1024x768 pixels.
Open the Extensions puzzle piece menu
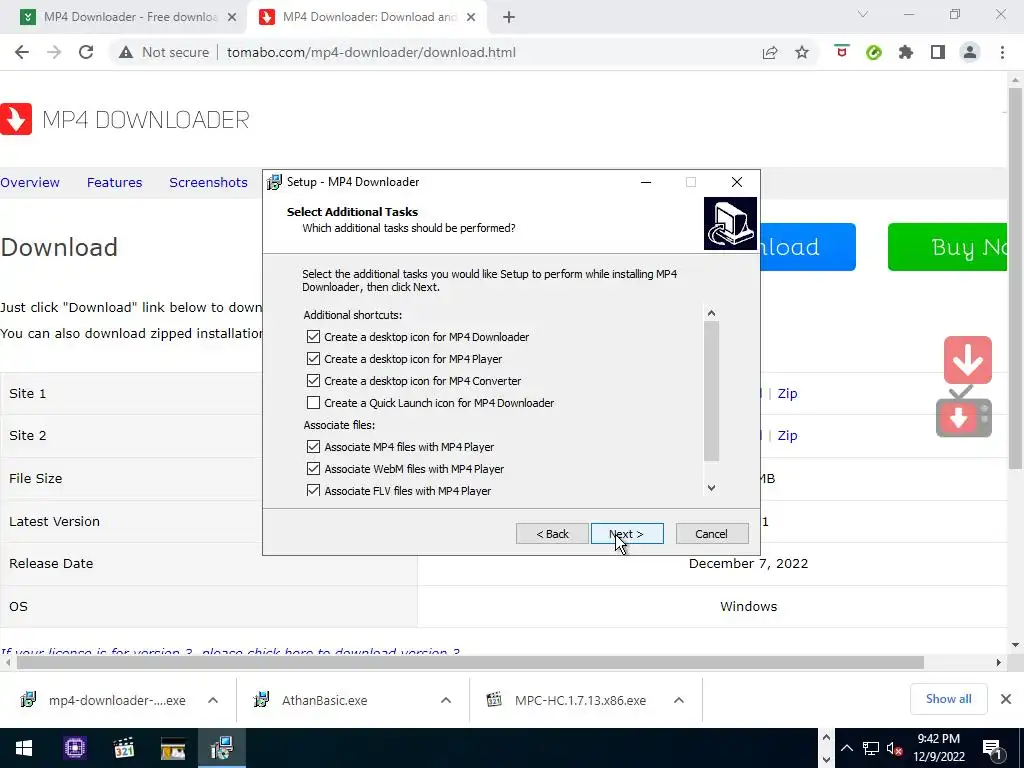(x=906, y=52)
